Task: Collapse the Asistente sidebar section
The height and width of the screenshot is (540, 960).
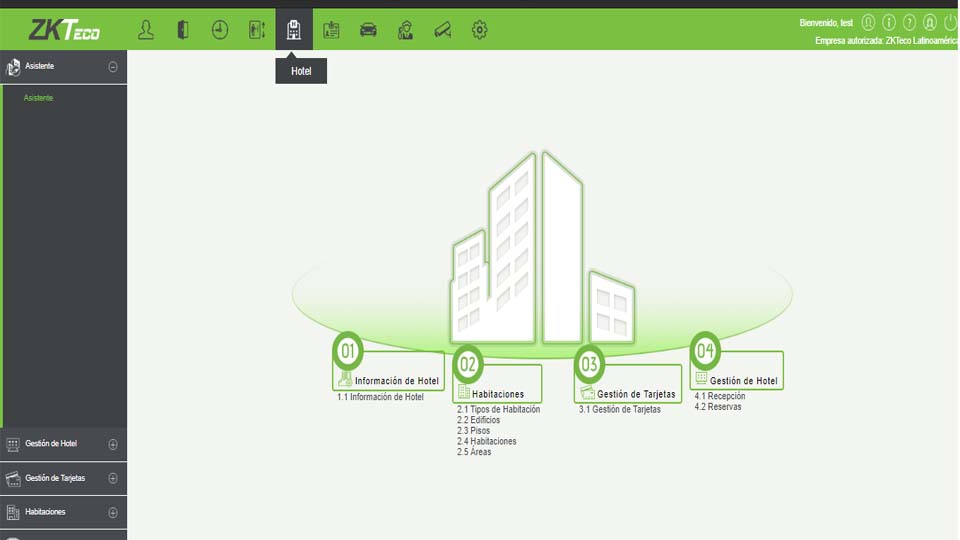Action: 113,67
